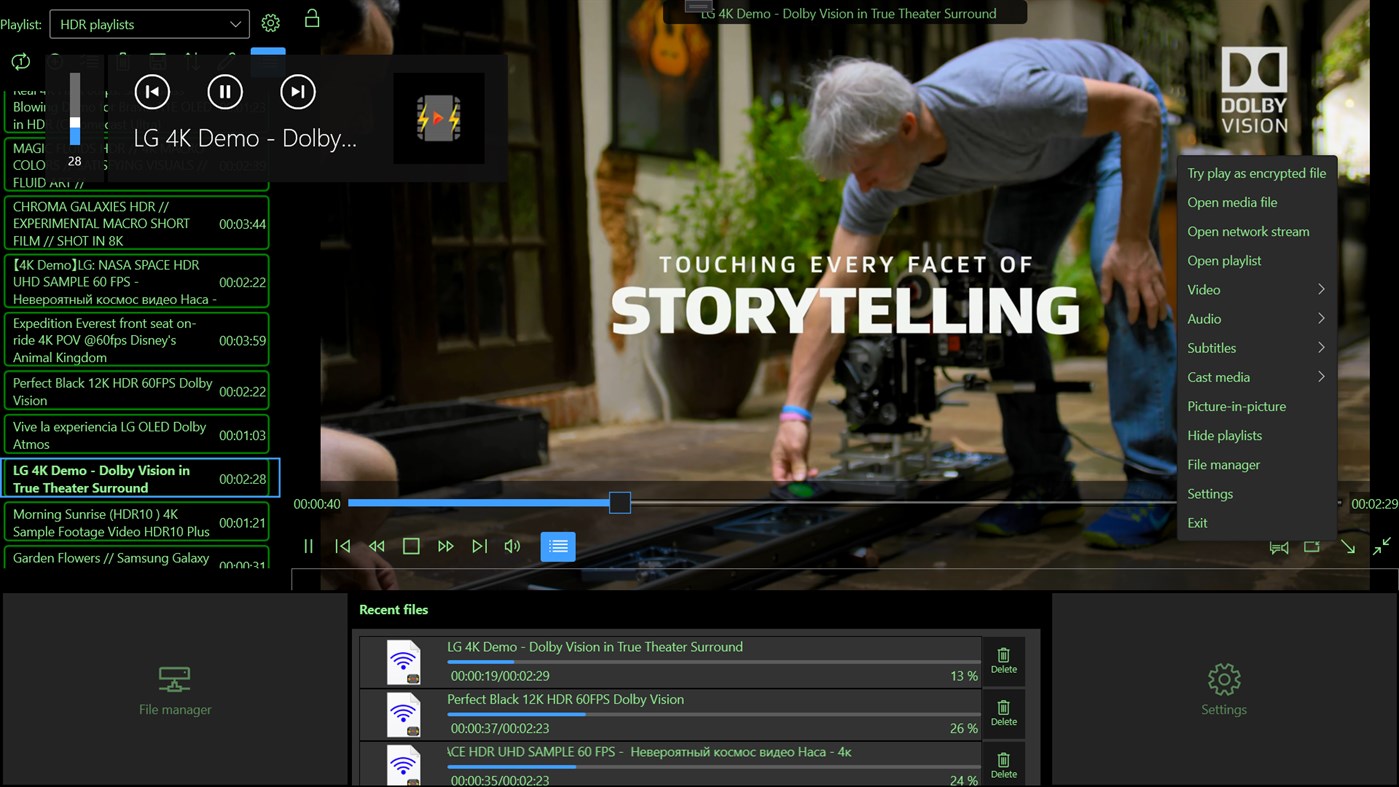Viewport: 1399px width, 787px height.
Task: Expand the Video submenu
Action: click(1256, 289)
